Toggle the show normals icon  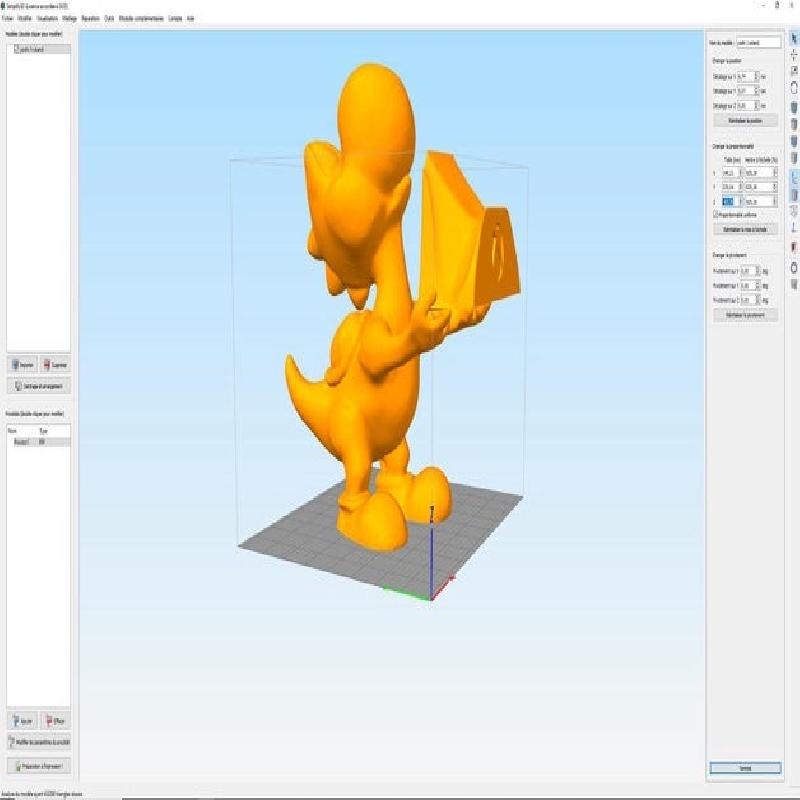(x=793, y=228)
